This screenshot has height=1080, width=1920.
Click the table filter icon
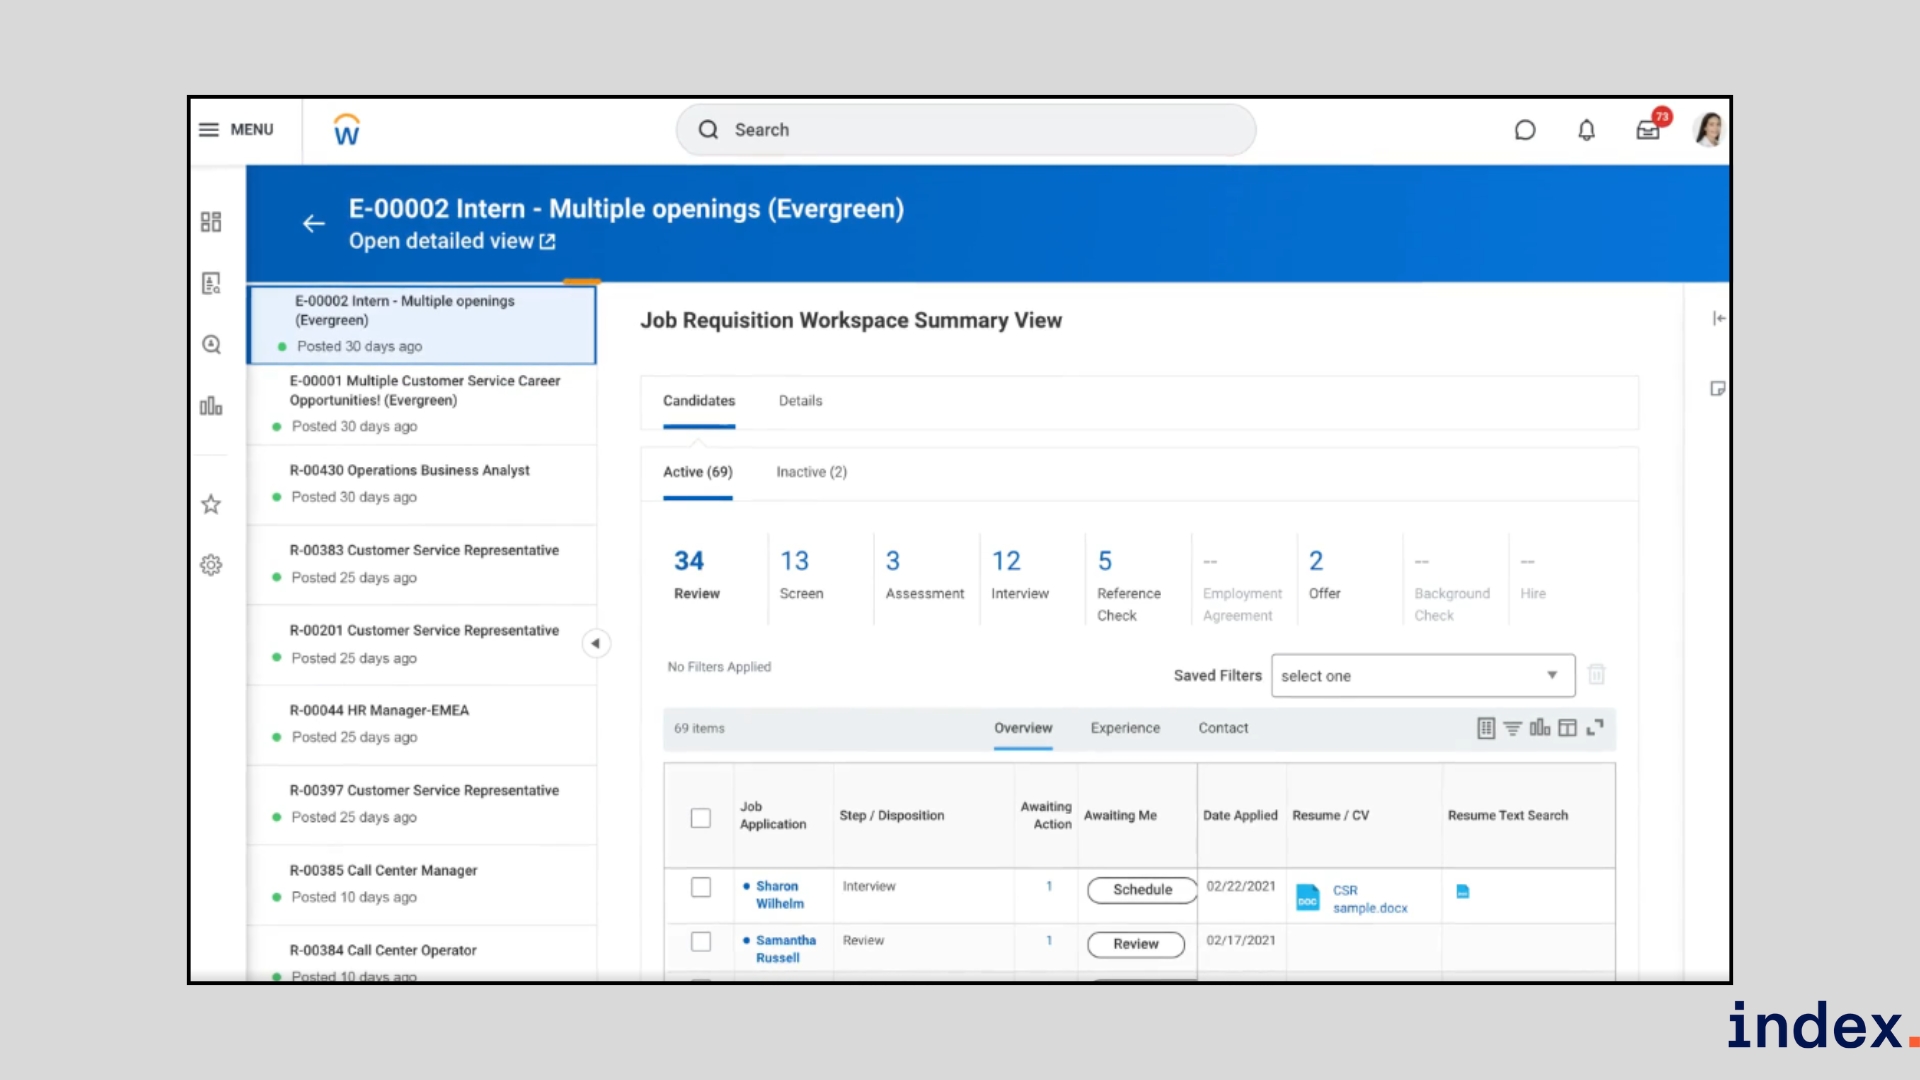1513,728
